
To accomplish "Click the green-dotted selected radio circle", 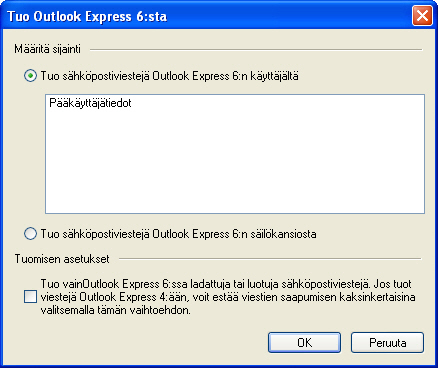I will 30,76.
